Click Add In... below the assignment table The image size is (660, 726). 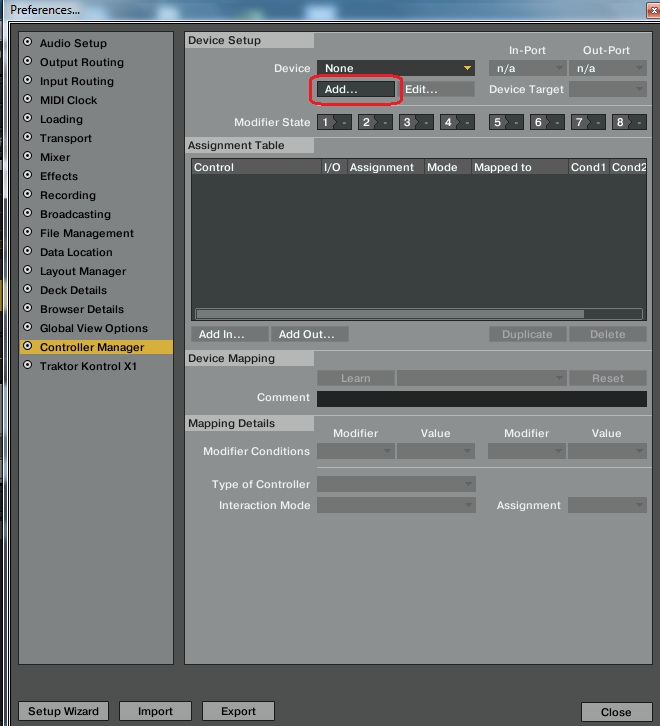(x=230, y=334)
